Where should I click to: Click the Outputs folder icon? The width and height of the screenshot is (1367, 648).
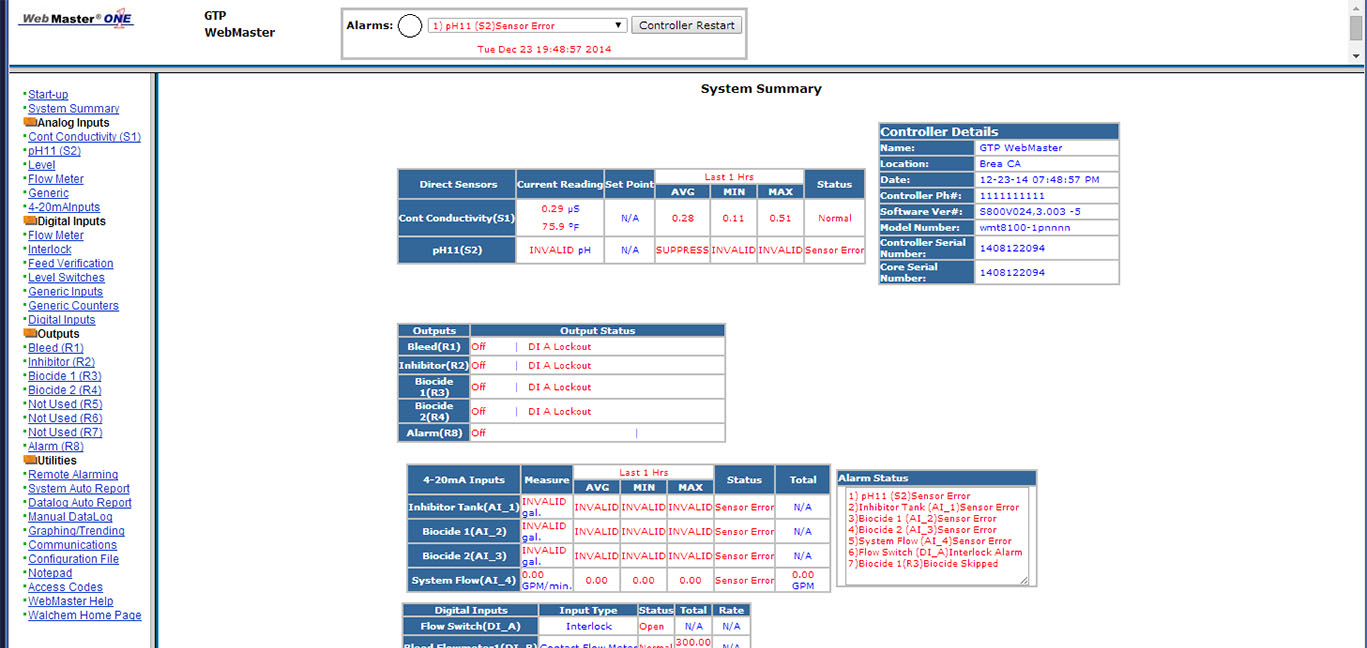coord(30,334)
